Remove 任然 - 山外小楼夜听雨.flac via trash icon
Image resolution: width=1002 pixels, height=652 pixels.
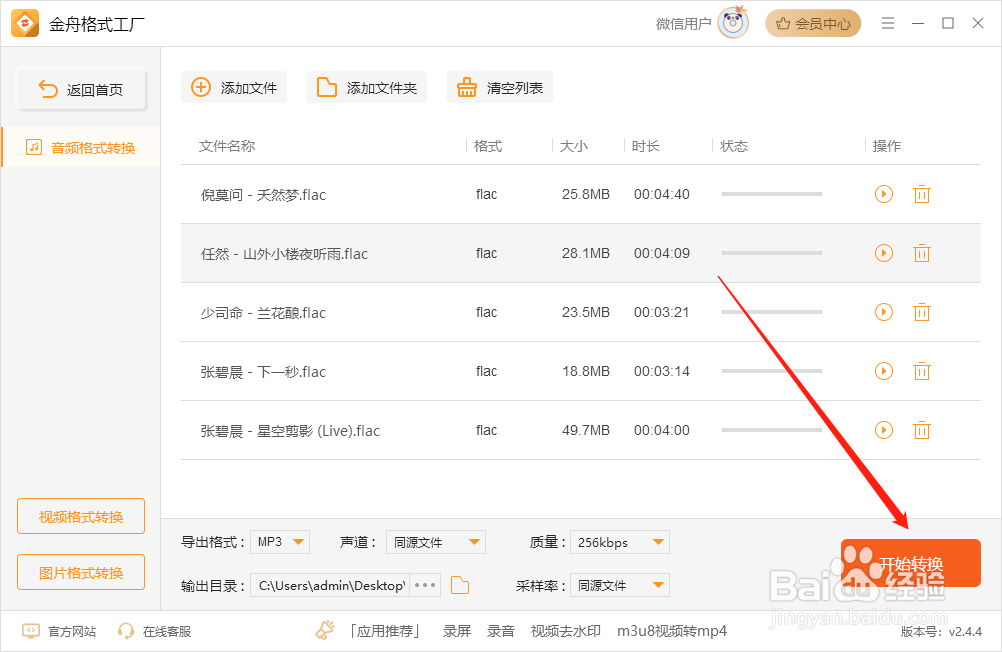921,253
